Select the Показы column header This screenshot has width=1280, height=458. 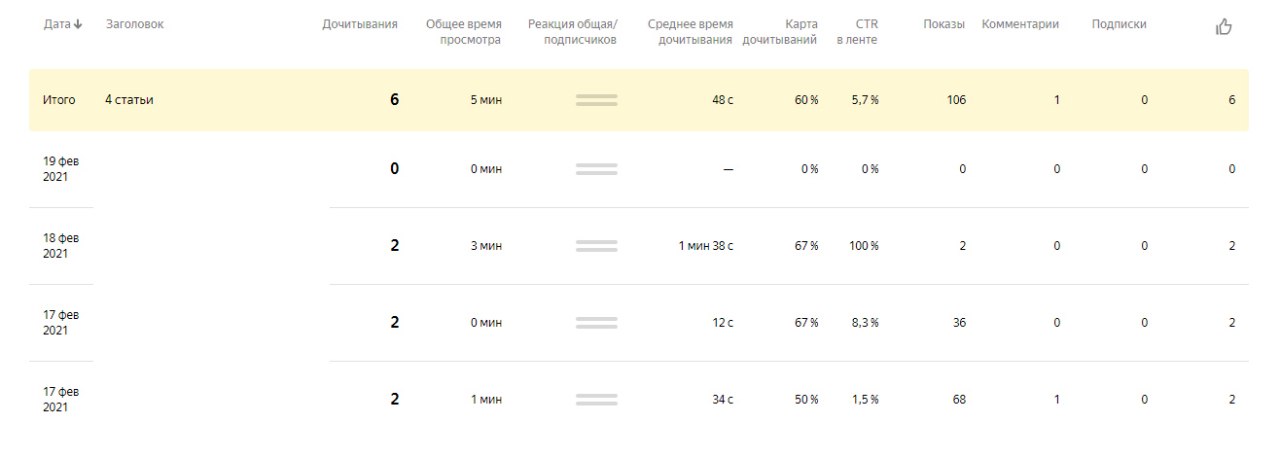tap(944, 24)
